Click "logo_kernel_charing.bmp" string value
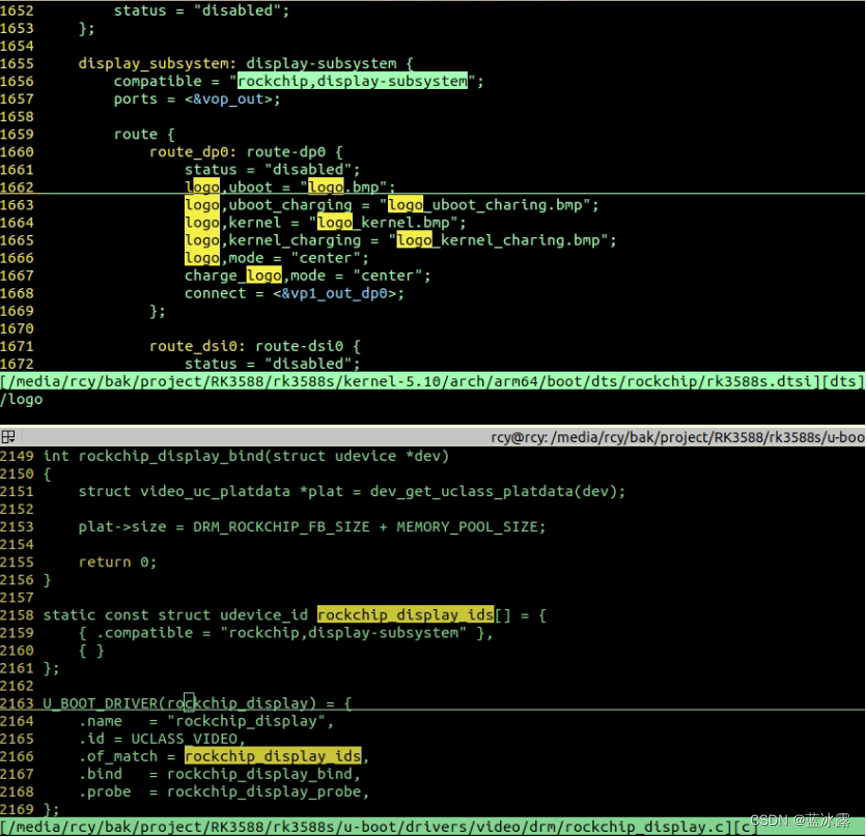The width and height of the screenshot is (866, 837). [x=498, y=240]
